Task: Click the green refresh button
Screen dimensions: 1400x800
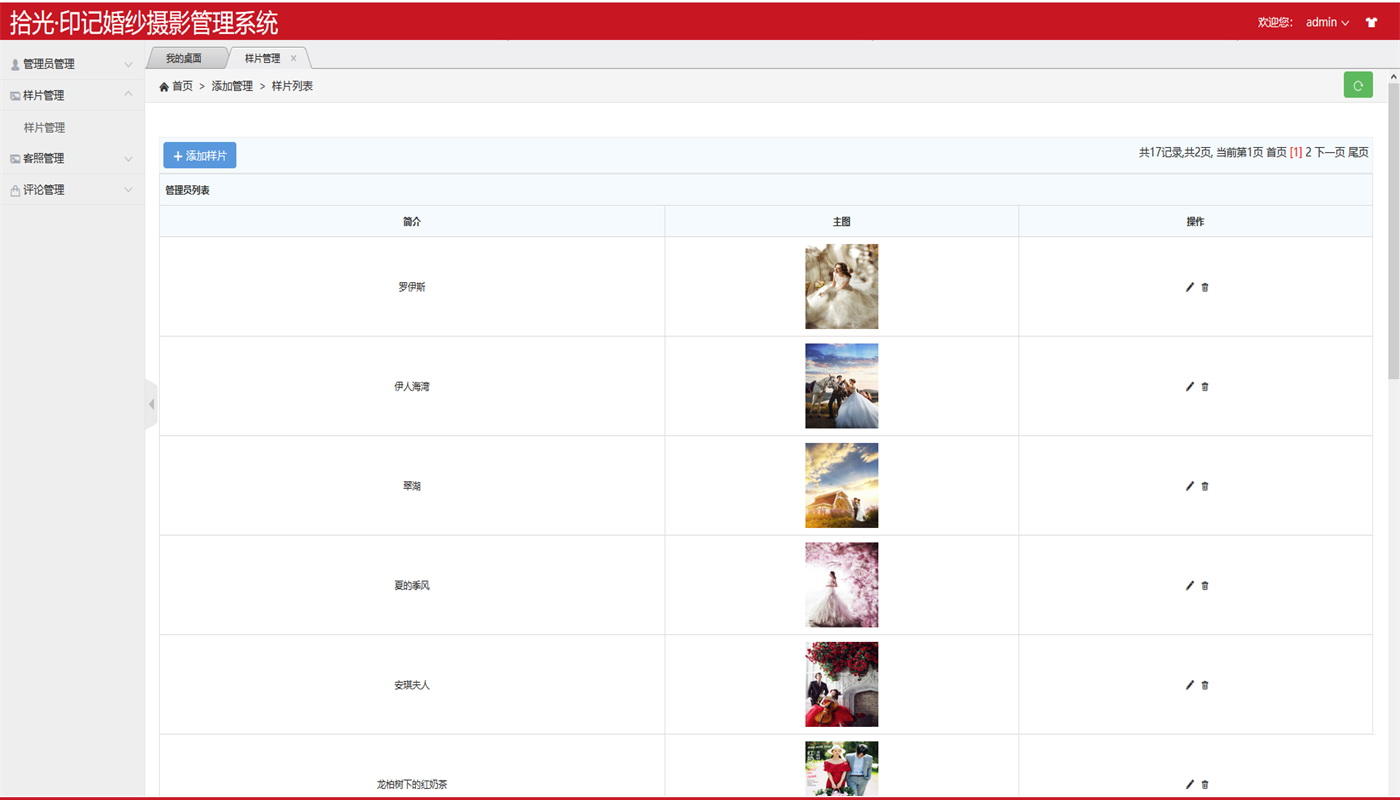Action: 1357,86
